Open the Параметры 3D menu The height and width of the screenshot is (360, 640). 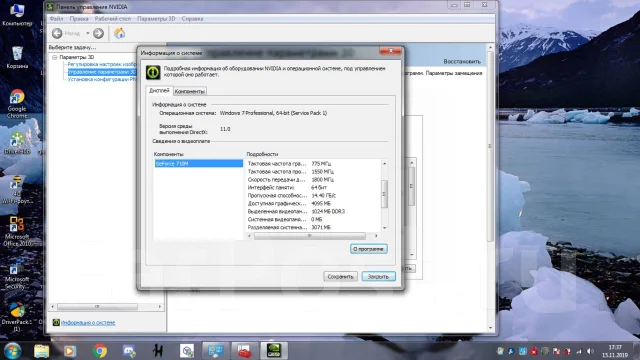click(x=156, y=19)
